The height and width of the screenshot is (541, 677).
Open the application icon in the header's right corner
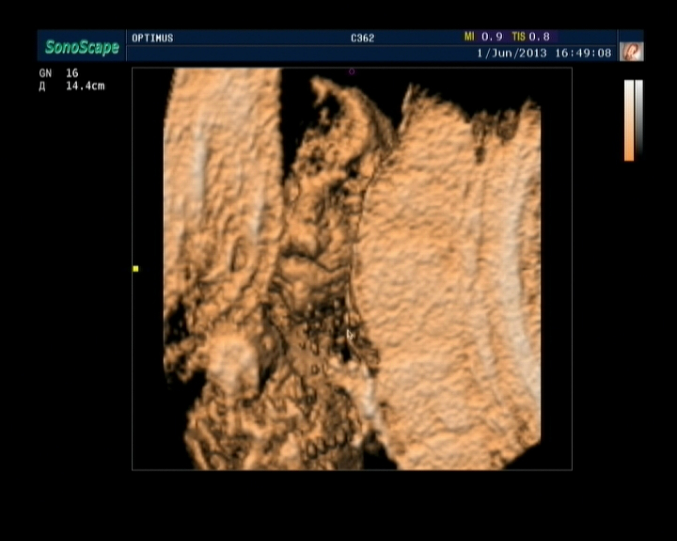click(631, 51)
